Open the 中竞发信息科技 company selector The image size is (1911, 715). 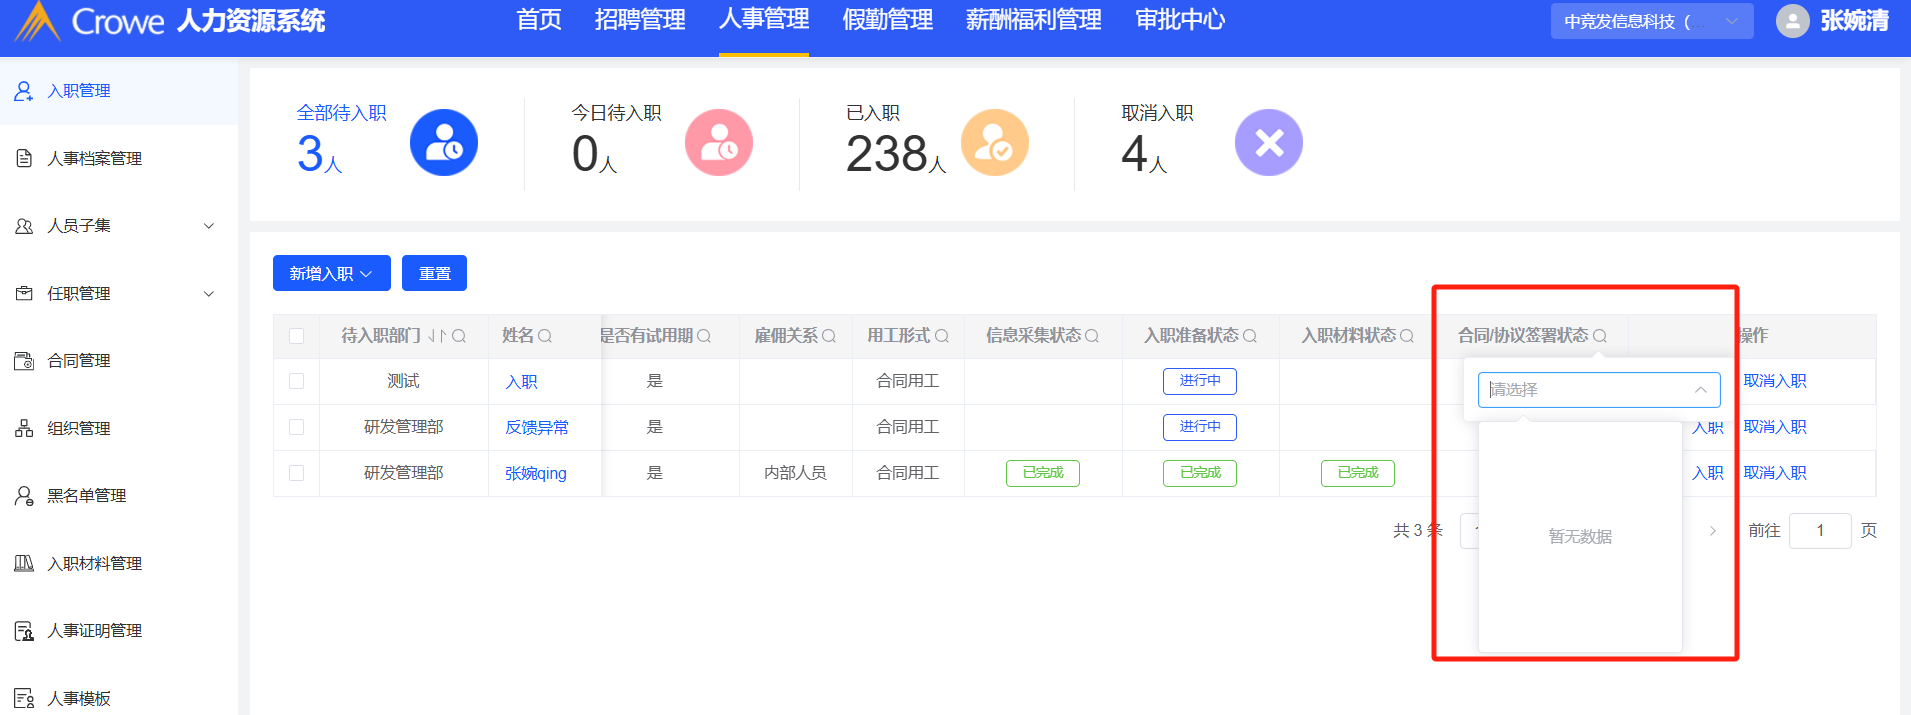coord(1651,21)
